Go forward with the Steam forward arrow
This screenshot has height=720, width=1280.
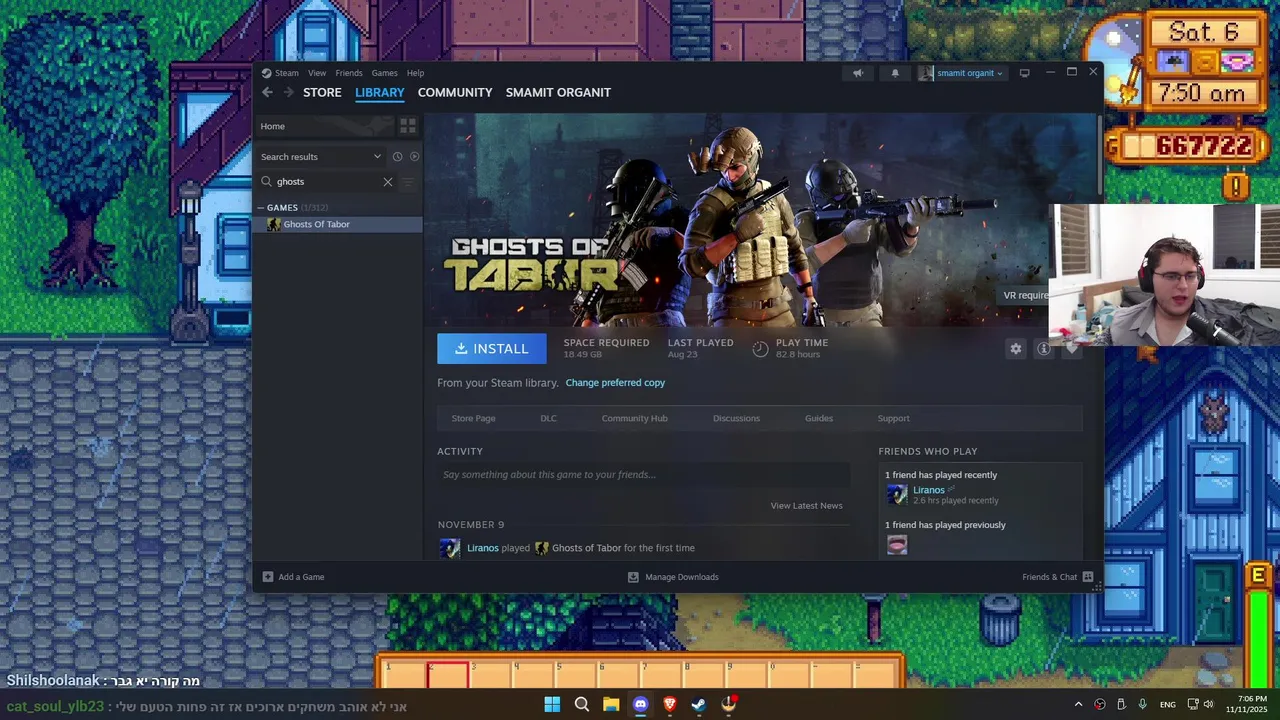click(x=288, y=92)
